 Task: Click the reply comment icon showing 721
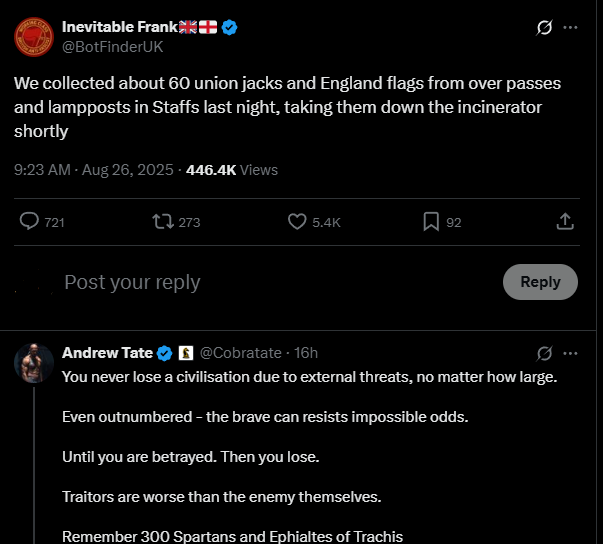click(29, 221)
